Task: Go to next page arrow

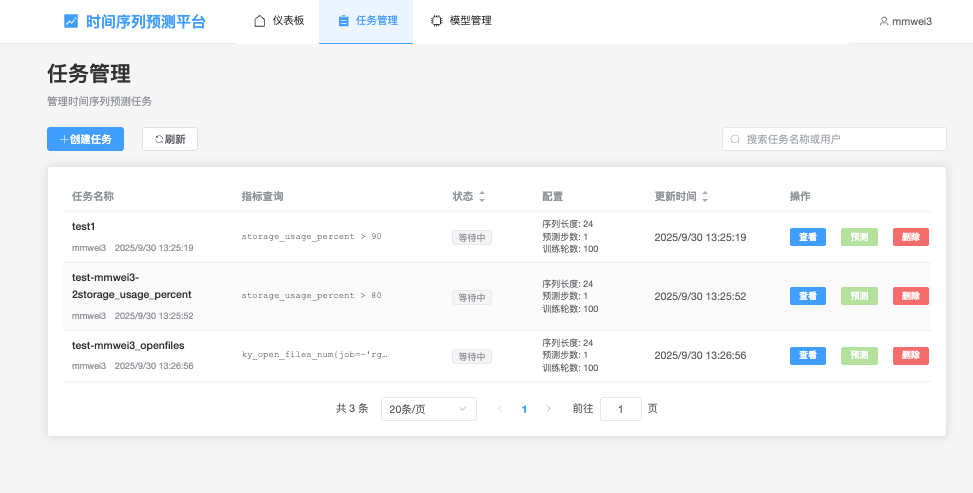Action: [x=548, y=409]
